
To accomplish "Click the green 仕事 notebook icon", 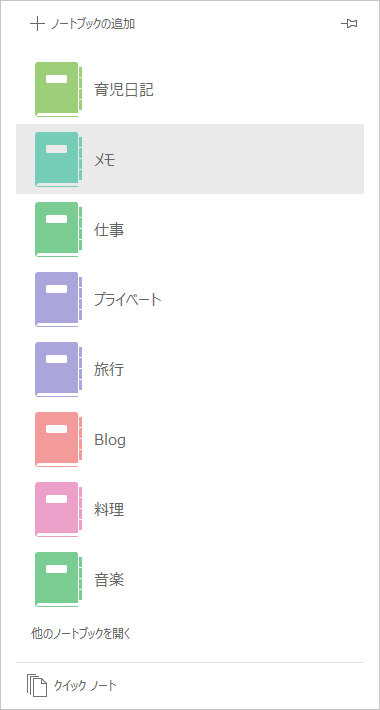I will [x=59, y=230].
